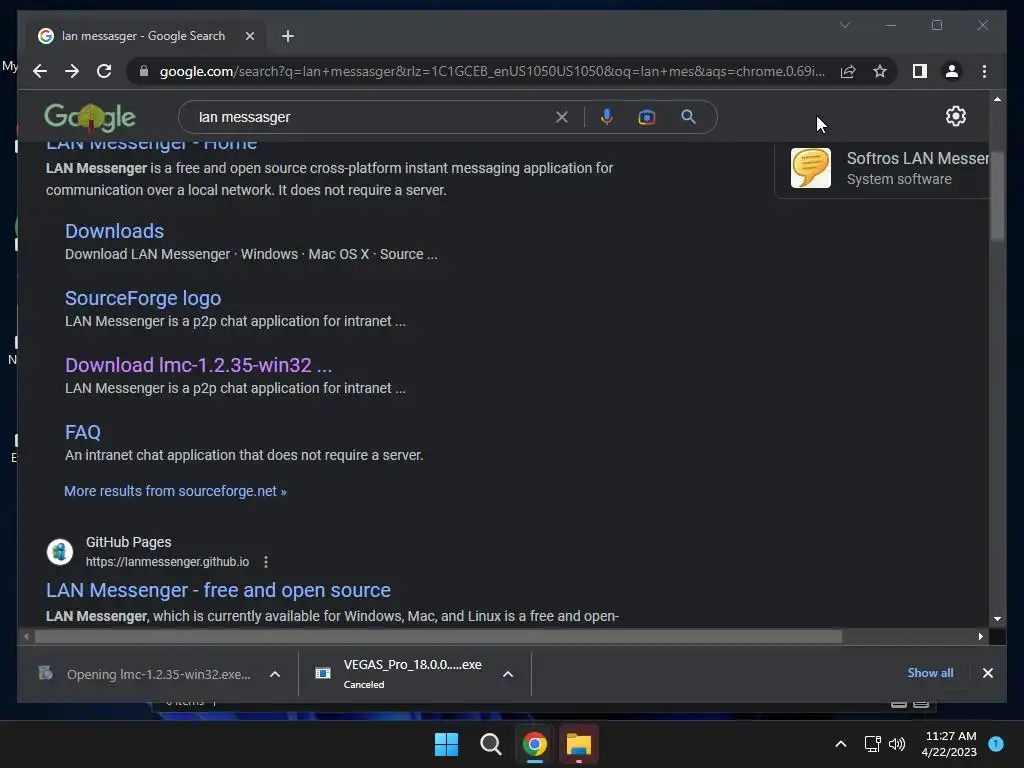This screenshot has width=1024, height=768.
Task: Open LAN Messenger - free and open source
Action: (218, 590)
